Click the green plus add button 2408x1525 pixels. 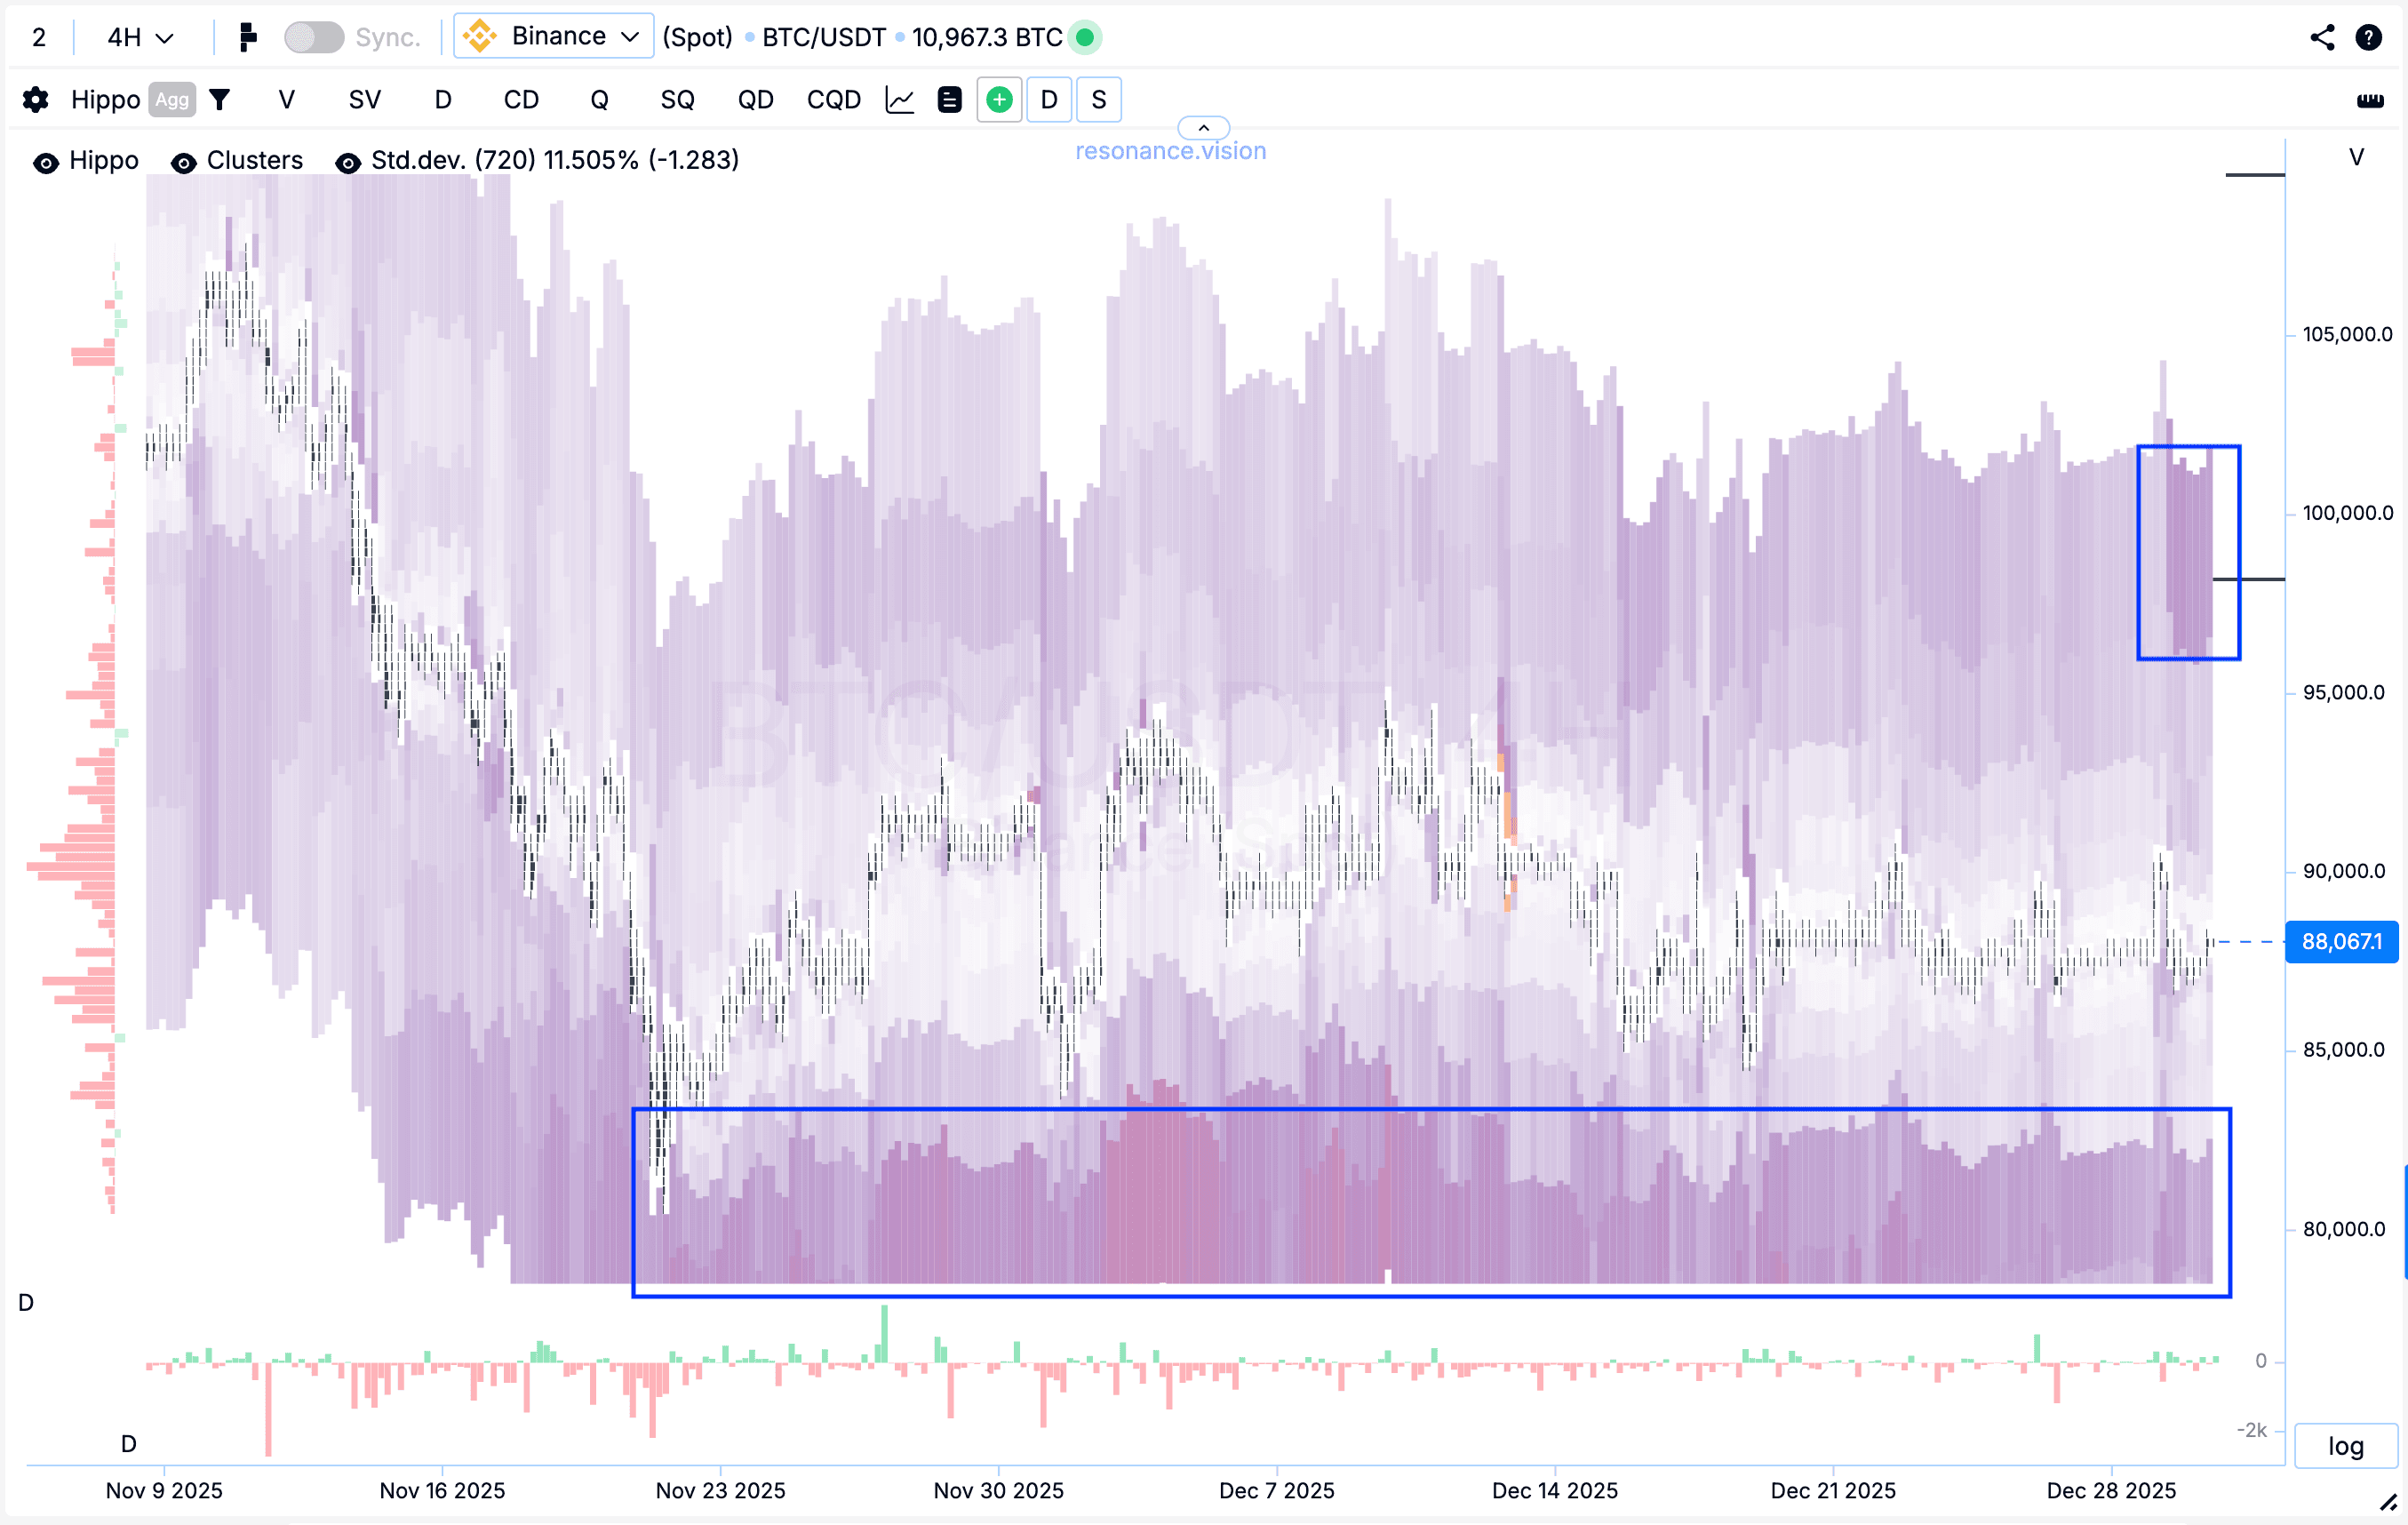[x=999, y=100]
